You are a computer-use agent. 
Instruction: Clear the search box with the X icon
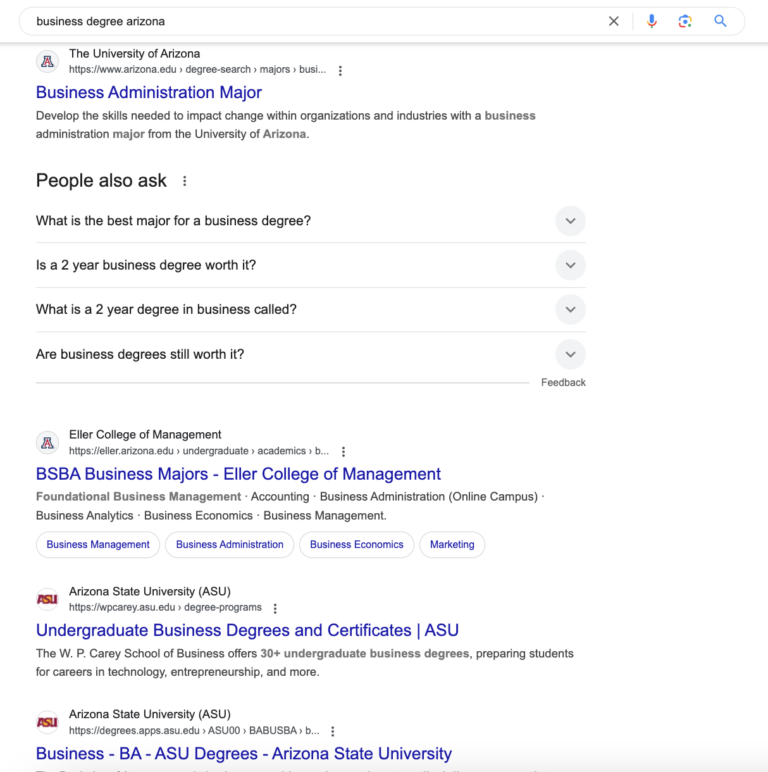(x=613, y=21)
